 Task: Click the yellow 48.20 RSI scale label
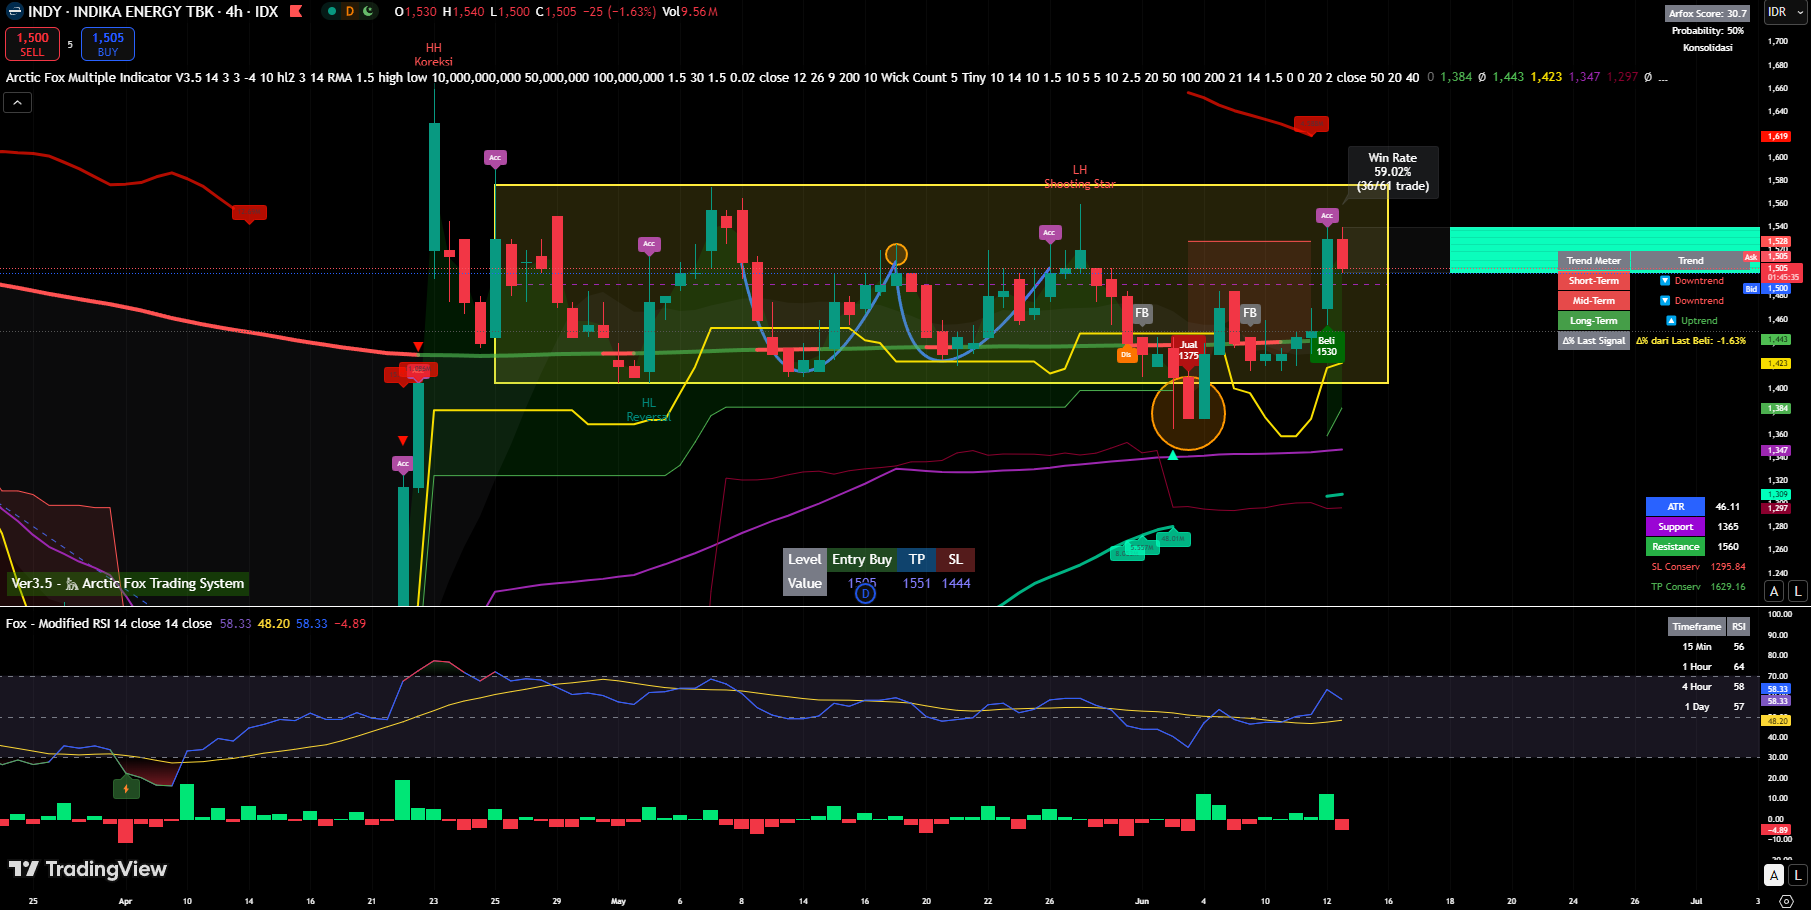(1777, 720)
